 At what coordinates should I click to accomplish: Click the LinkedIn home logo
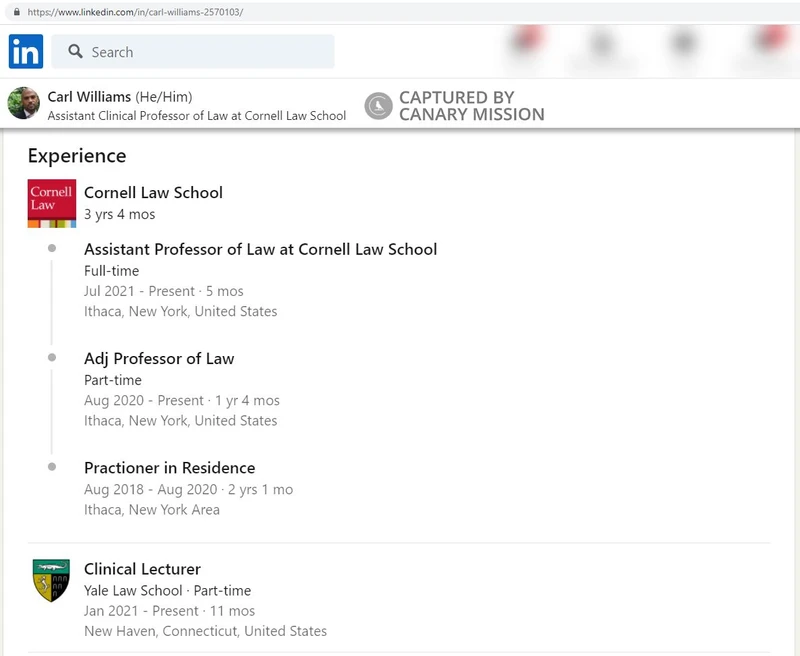pyautogui.click(x=26, y=52)
